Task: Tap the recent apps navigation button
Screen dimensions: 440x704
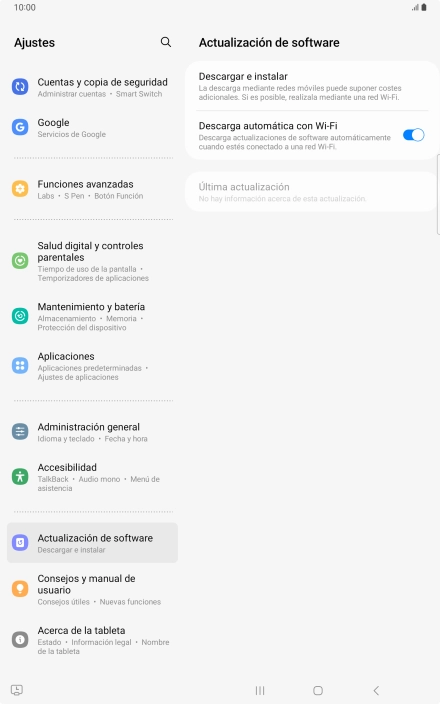Action: point(260,690)
